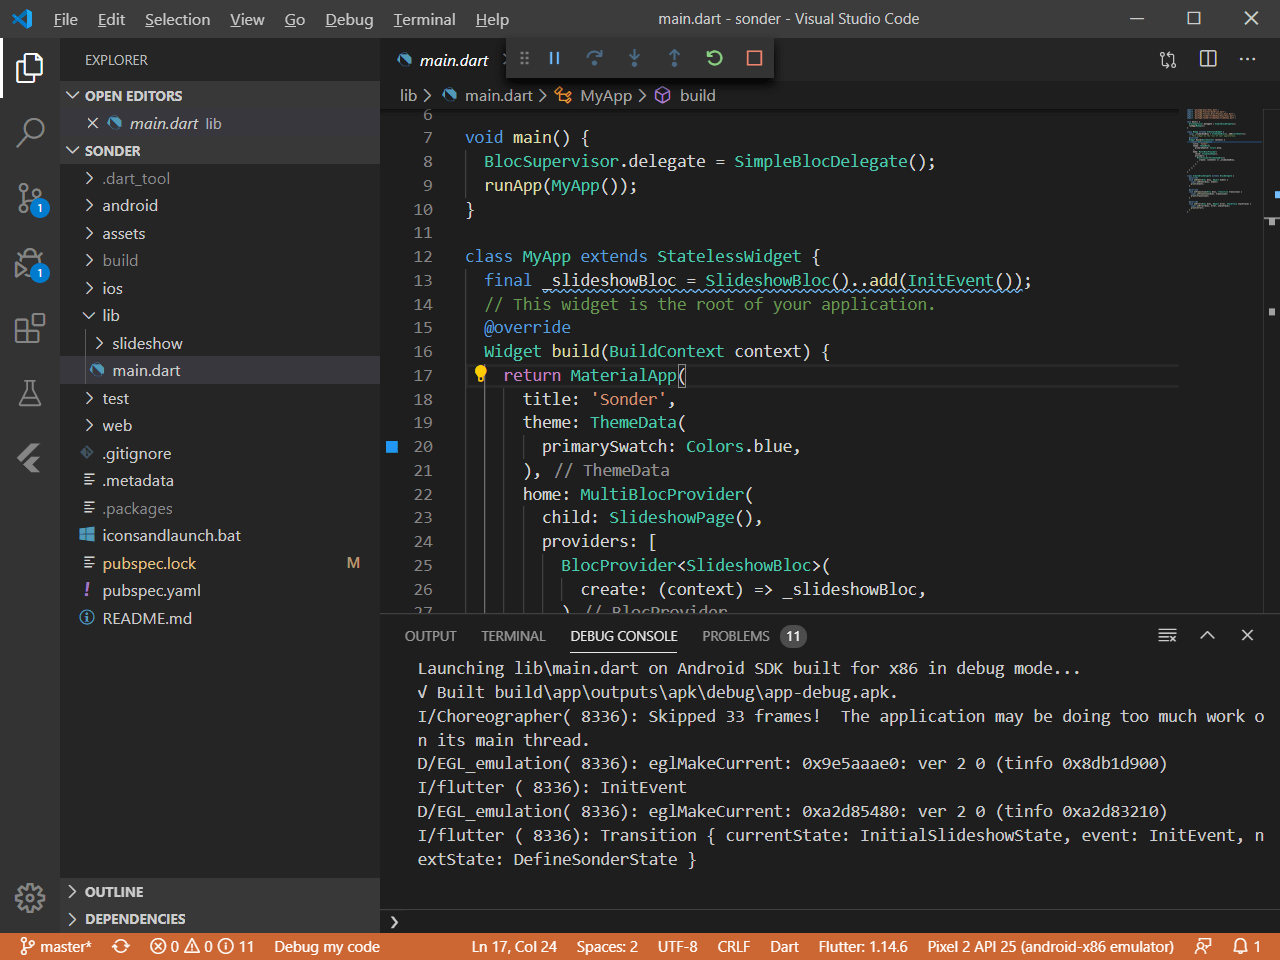Split the editor using the layout icon
Viewport: 1280px width, 960px height.
pos(1207,59)
